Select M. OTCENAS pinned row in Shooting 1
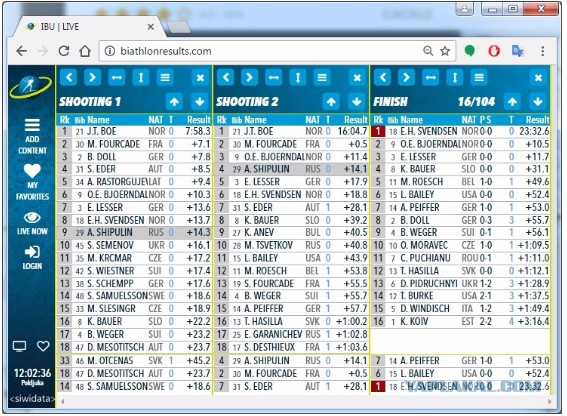This screenshot has height=416, width=567. tap(134, 361)
